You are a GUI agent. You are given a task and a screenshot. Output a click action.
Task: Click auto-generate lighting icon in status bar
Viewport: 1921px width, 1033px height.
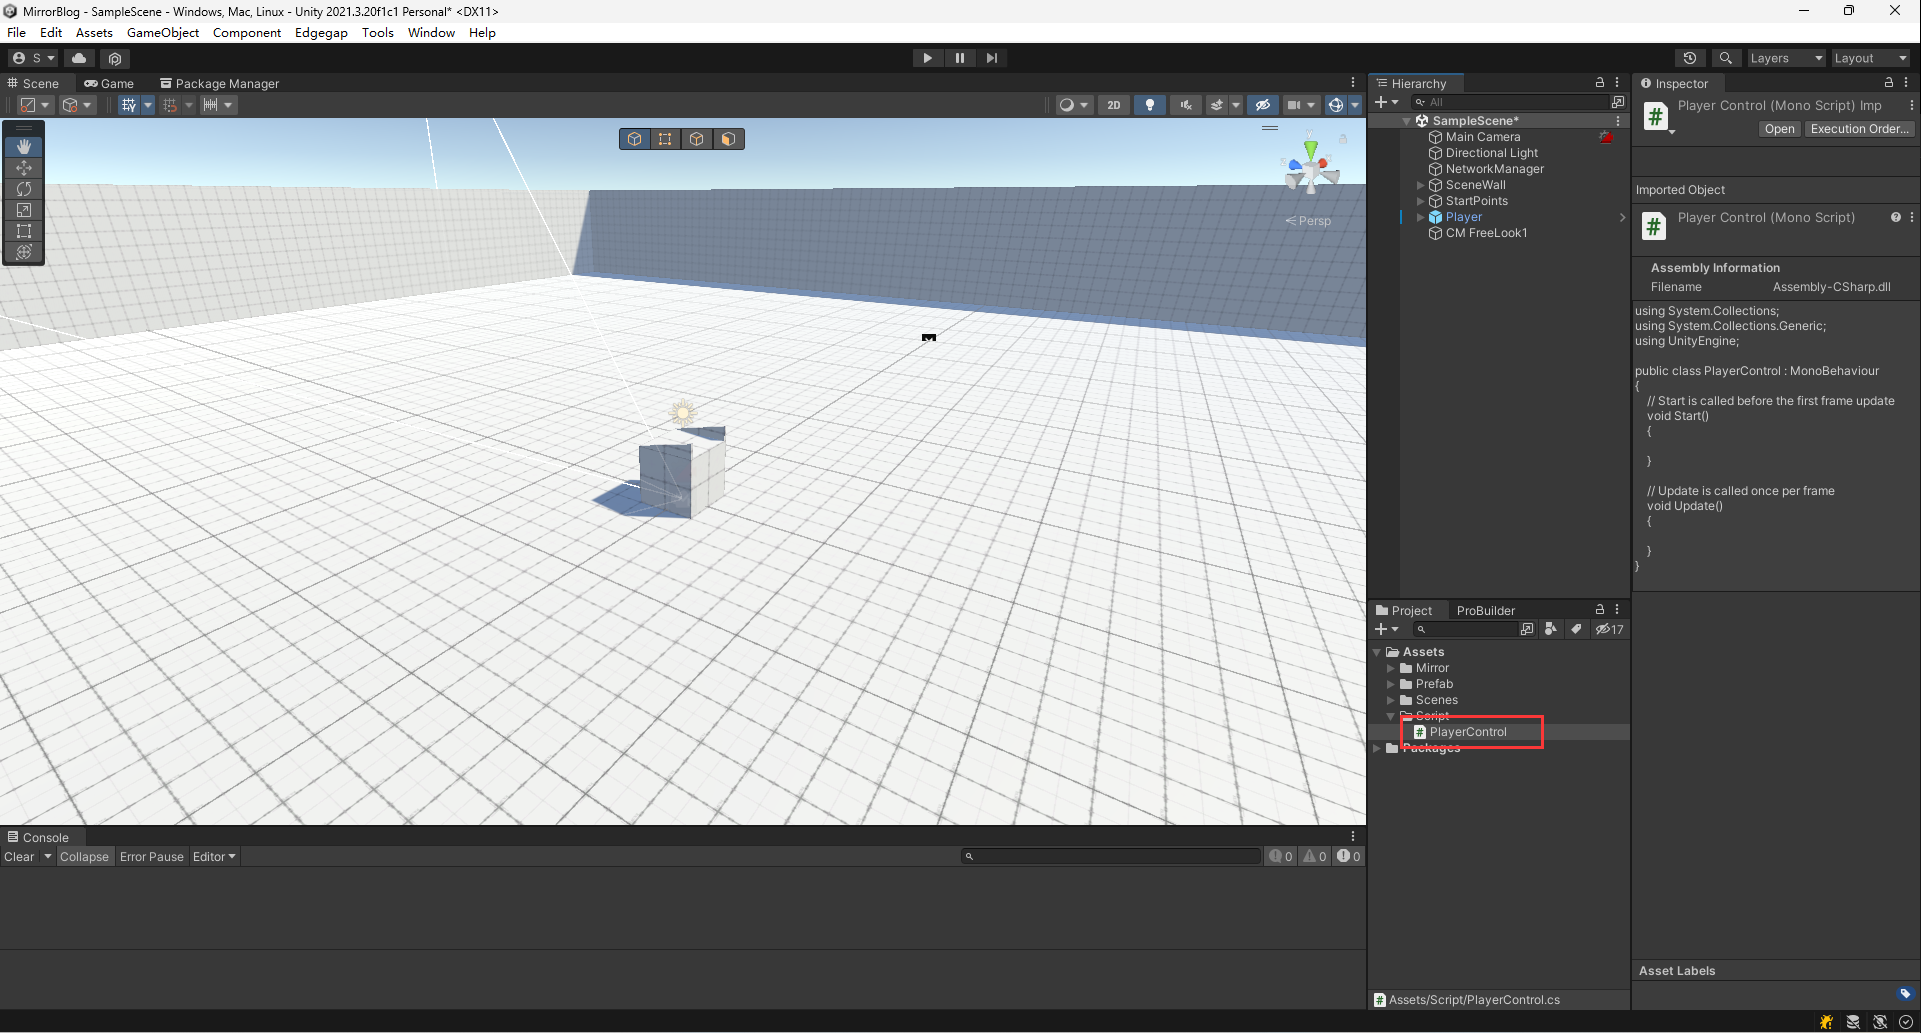pyautogui.click(x=1880, y=1022)
